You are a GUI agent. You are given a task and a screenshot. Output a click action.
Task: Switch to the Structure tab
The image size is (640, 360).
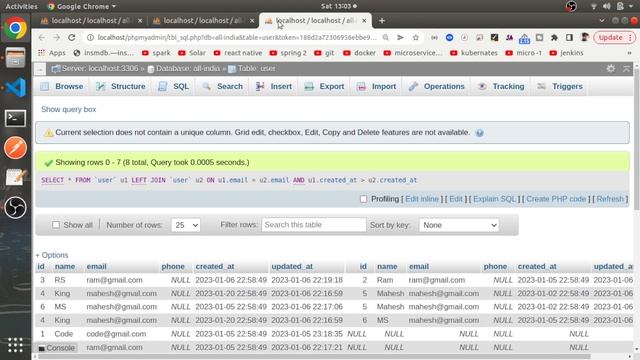(121, 87)
